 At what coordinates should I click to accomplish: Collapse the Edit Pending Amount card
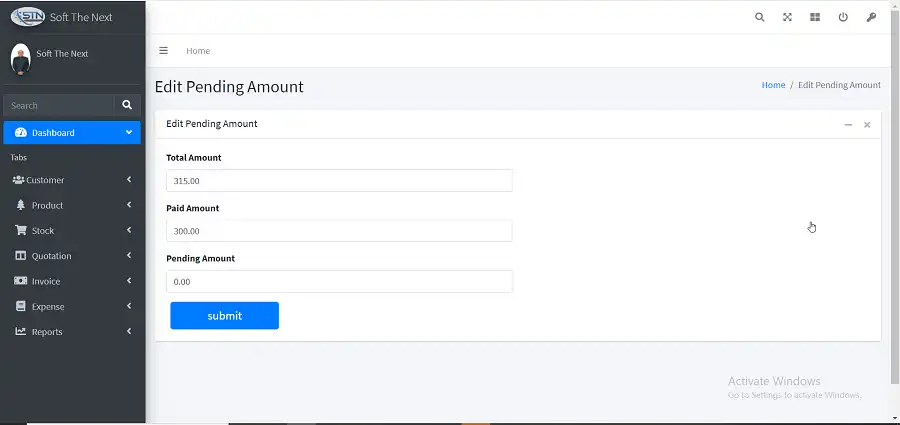click(x=848, y=125)
